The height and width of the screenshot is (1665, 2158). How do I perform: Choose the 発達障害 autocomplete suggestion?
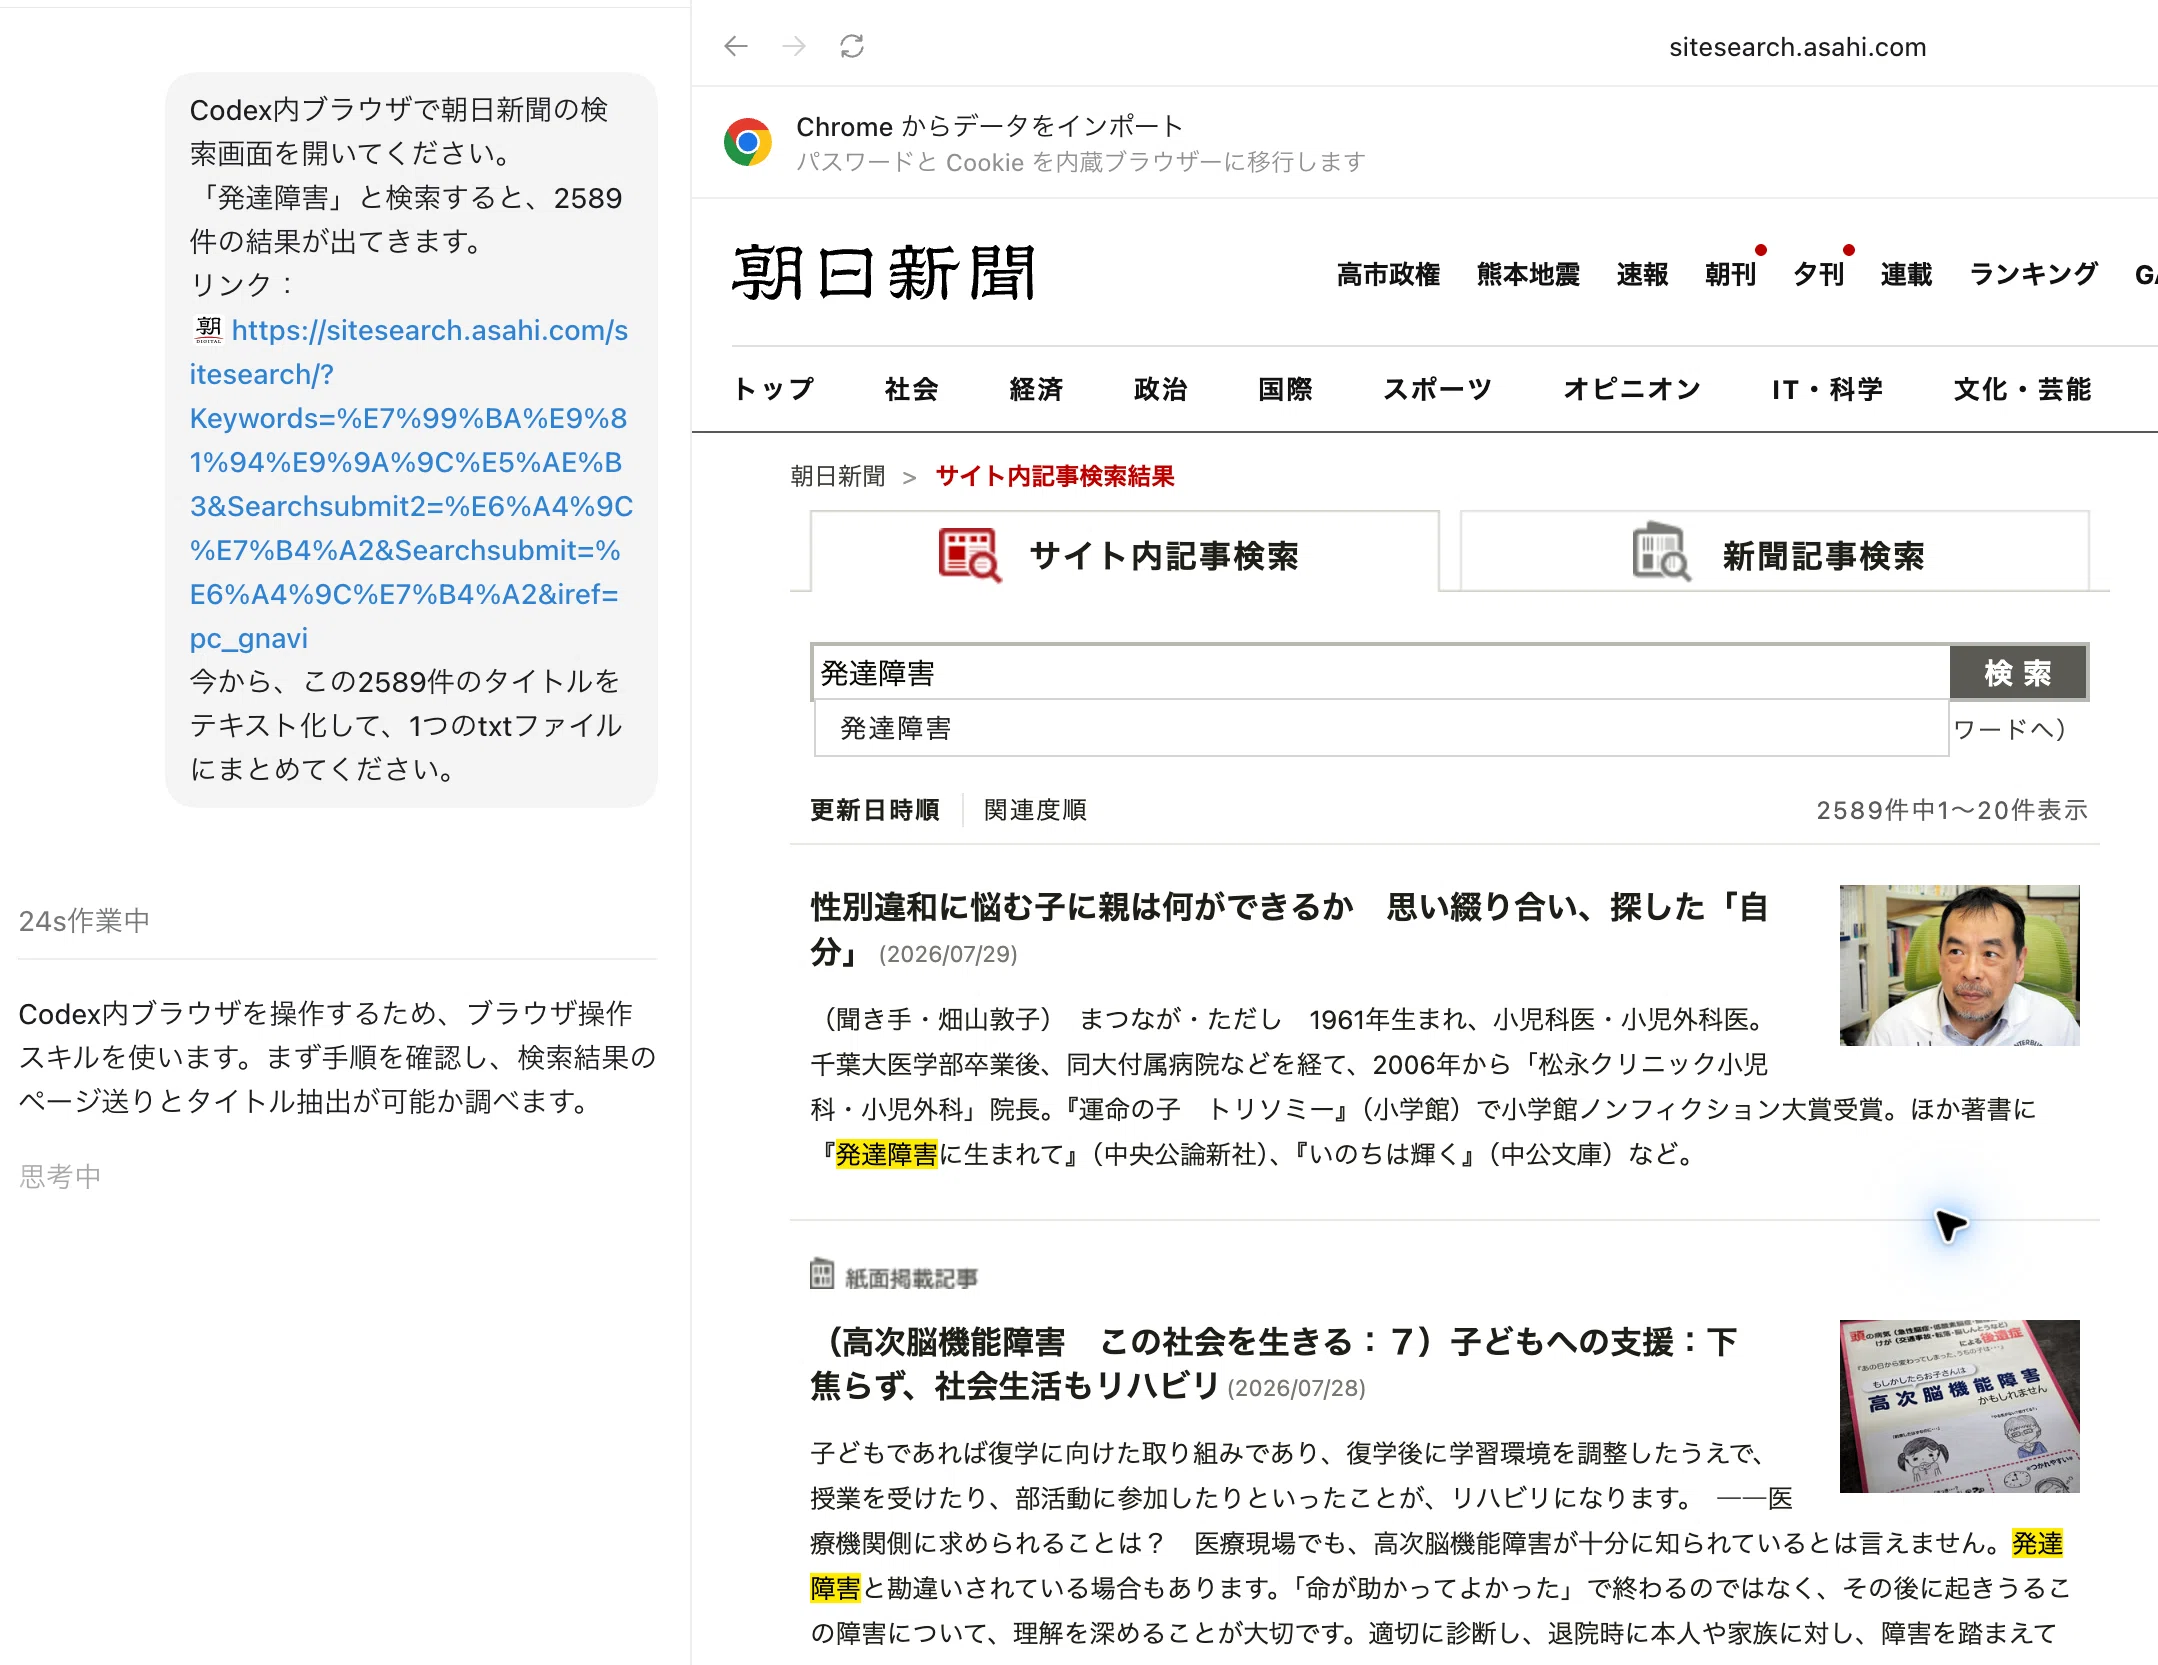pos(1382,728)
